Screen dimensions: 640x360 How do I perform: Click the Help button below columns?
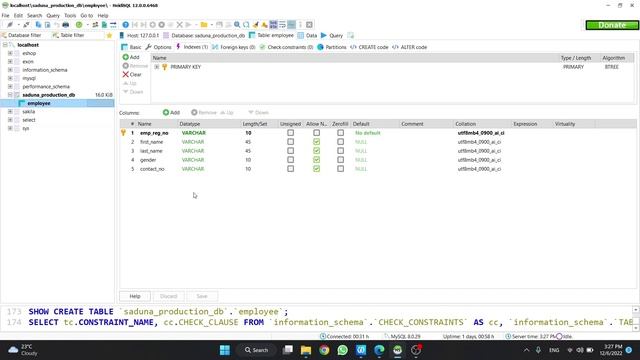coord(135,296)
